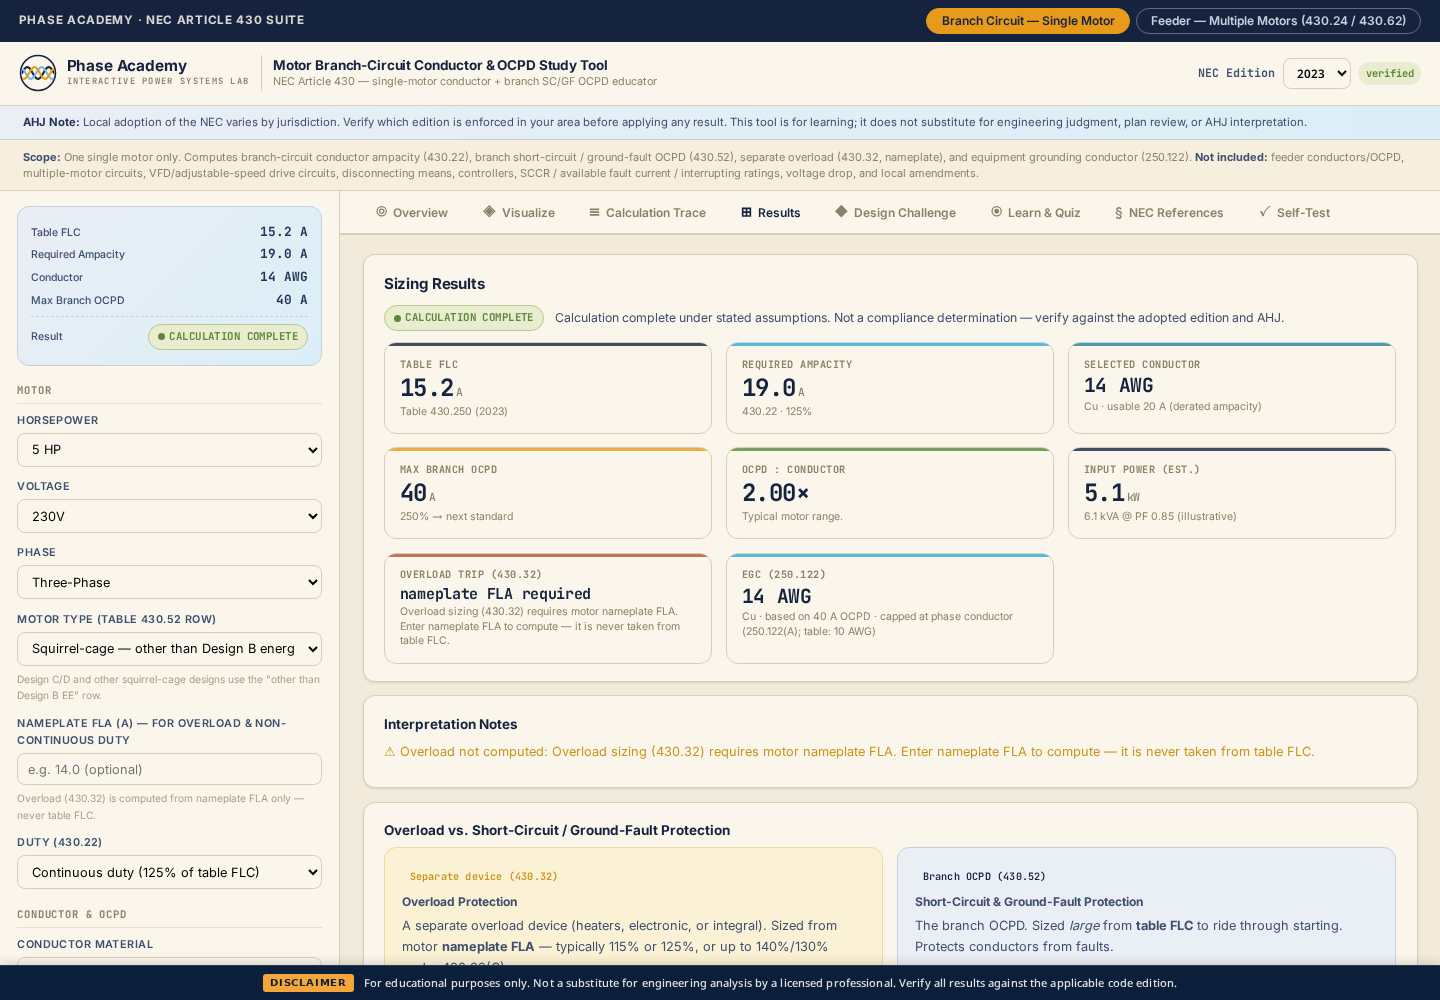Open the Overview tab
The width and height of the screenshot is (1440, 1000).
(411, 213)
